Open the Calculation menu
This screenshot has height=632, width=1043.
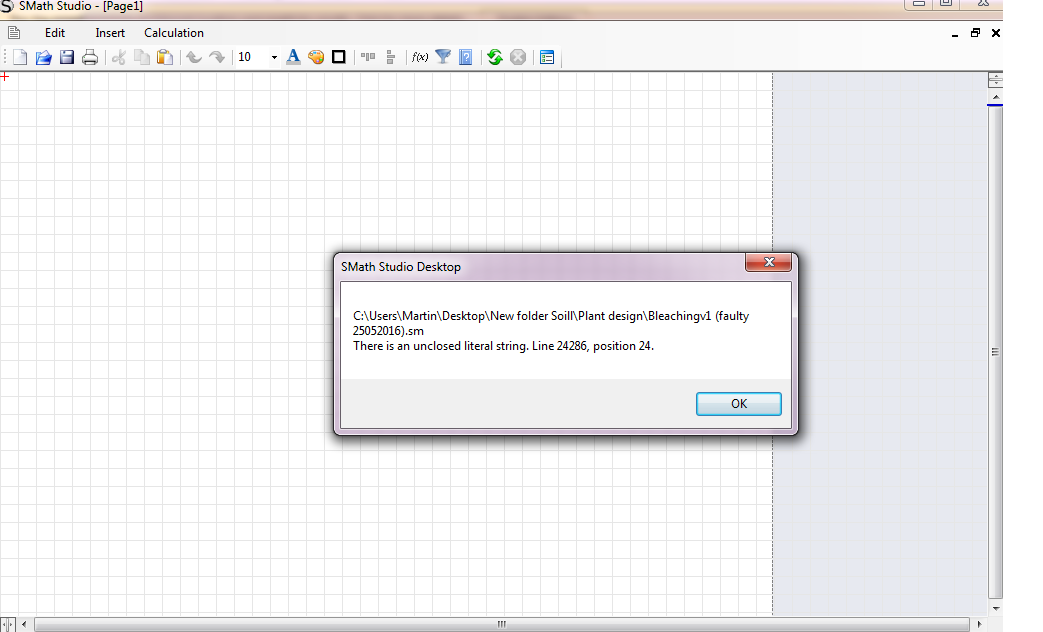point(174,33)
